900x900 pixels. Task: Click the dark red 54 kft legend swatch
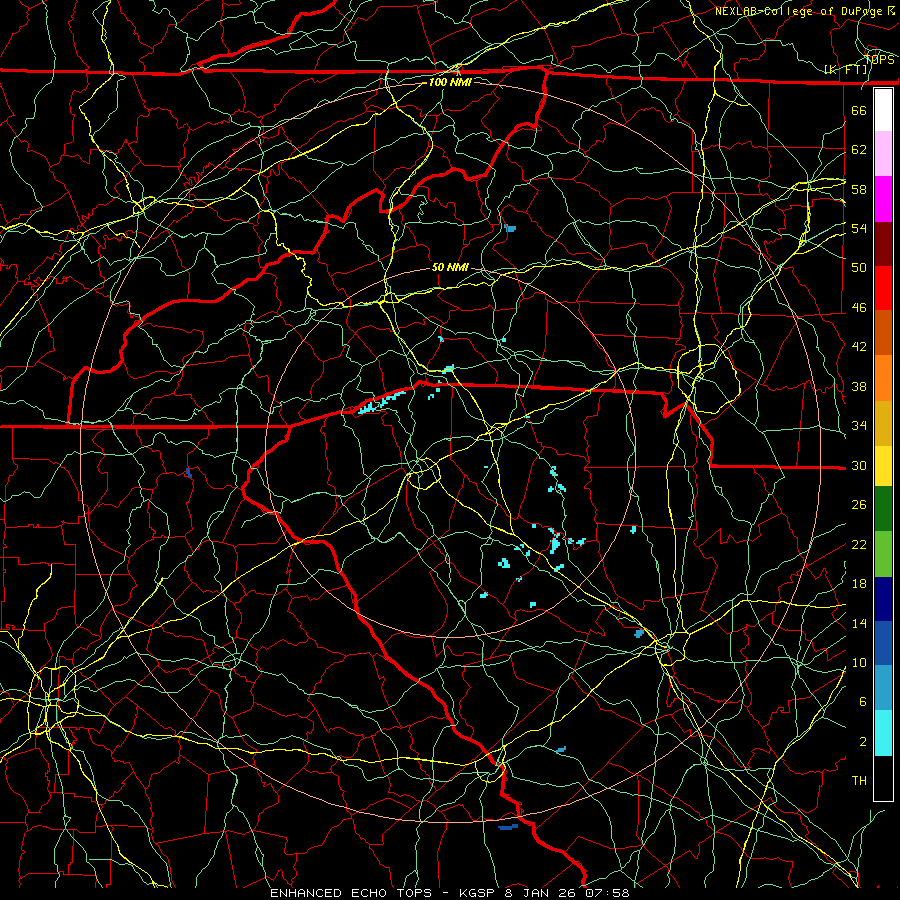pos(883,244)
